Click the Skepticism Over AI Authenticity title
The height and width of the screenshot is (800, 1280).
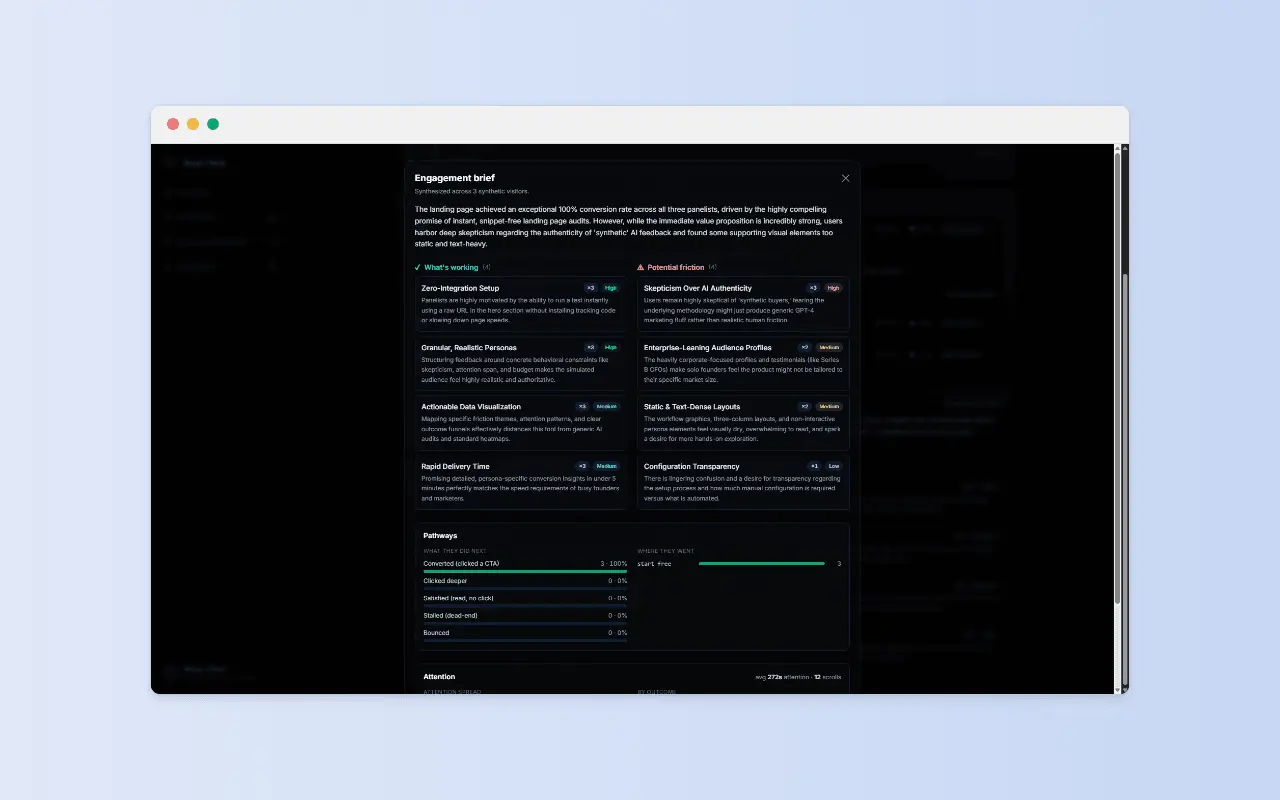click(x=698, y=288)
